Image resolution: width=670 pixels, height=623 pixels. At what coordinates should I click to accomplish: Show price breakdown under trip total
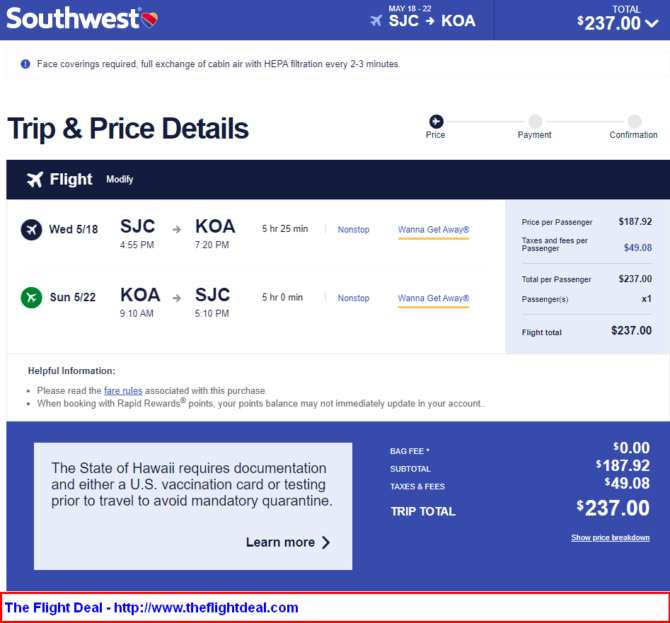tap(610, 538)
